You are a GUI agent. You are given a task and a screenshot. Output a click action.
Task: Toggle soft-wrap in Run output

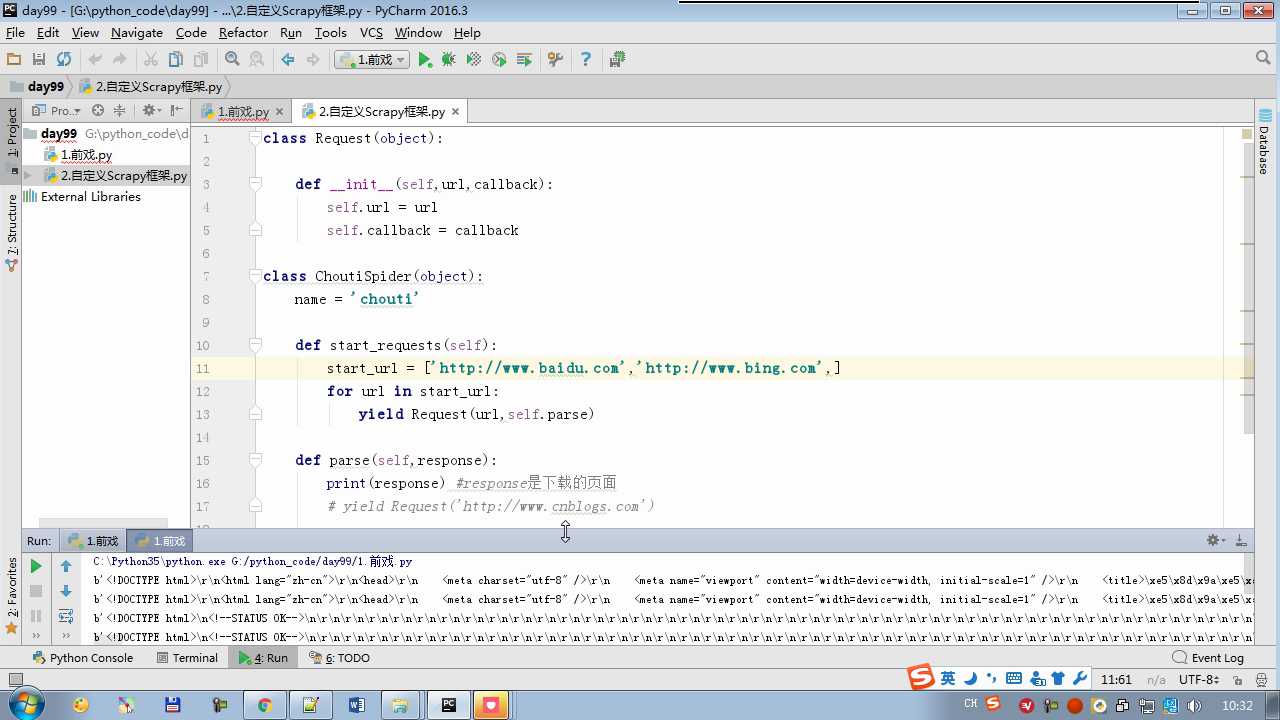pos(66,616)
